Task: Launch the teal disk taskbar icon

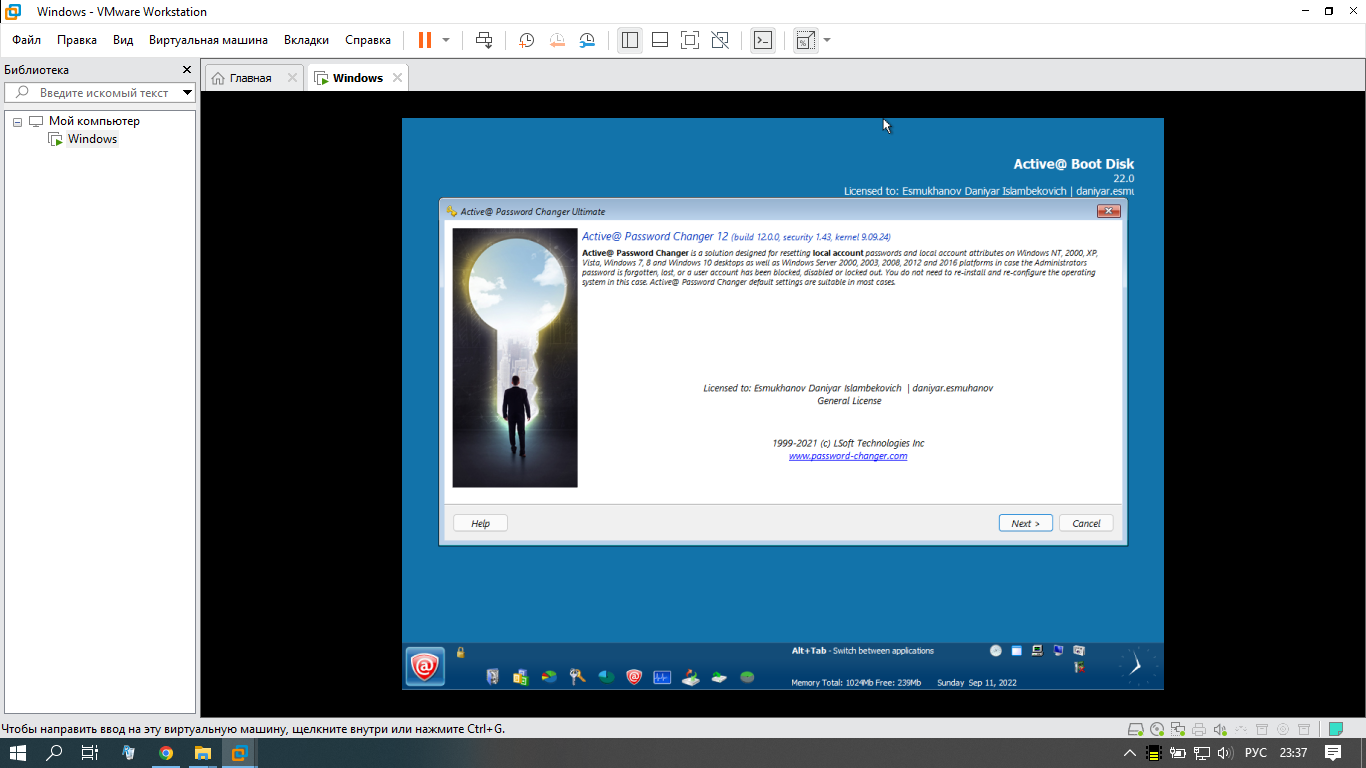Action: tap(605, 677)
